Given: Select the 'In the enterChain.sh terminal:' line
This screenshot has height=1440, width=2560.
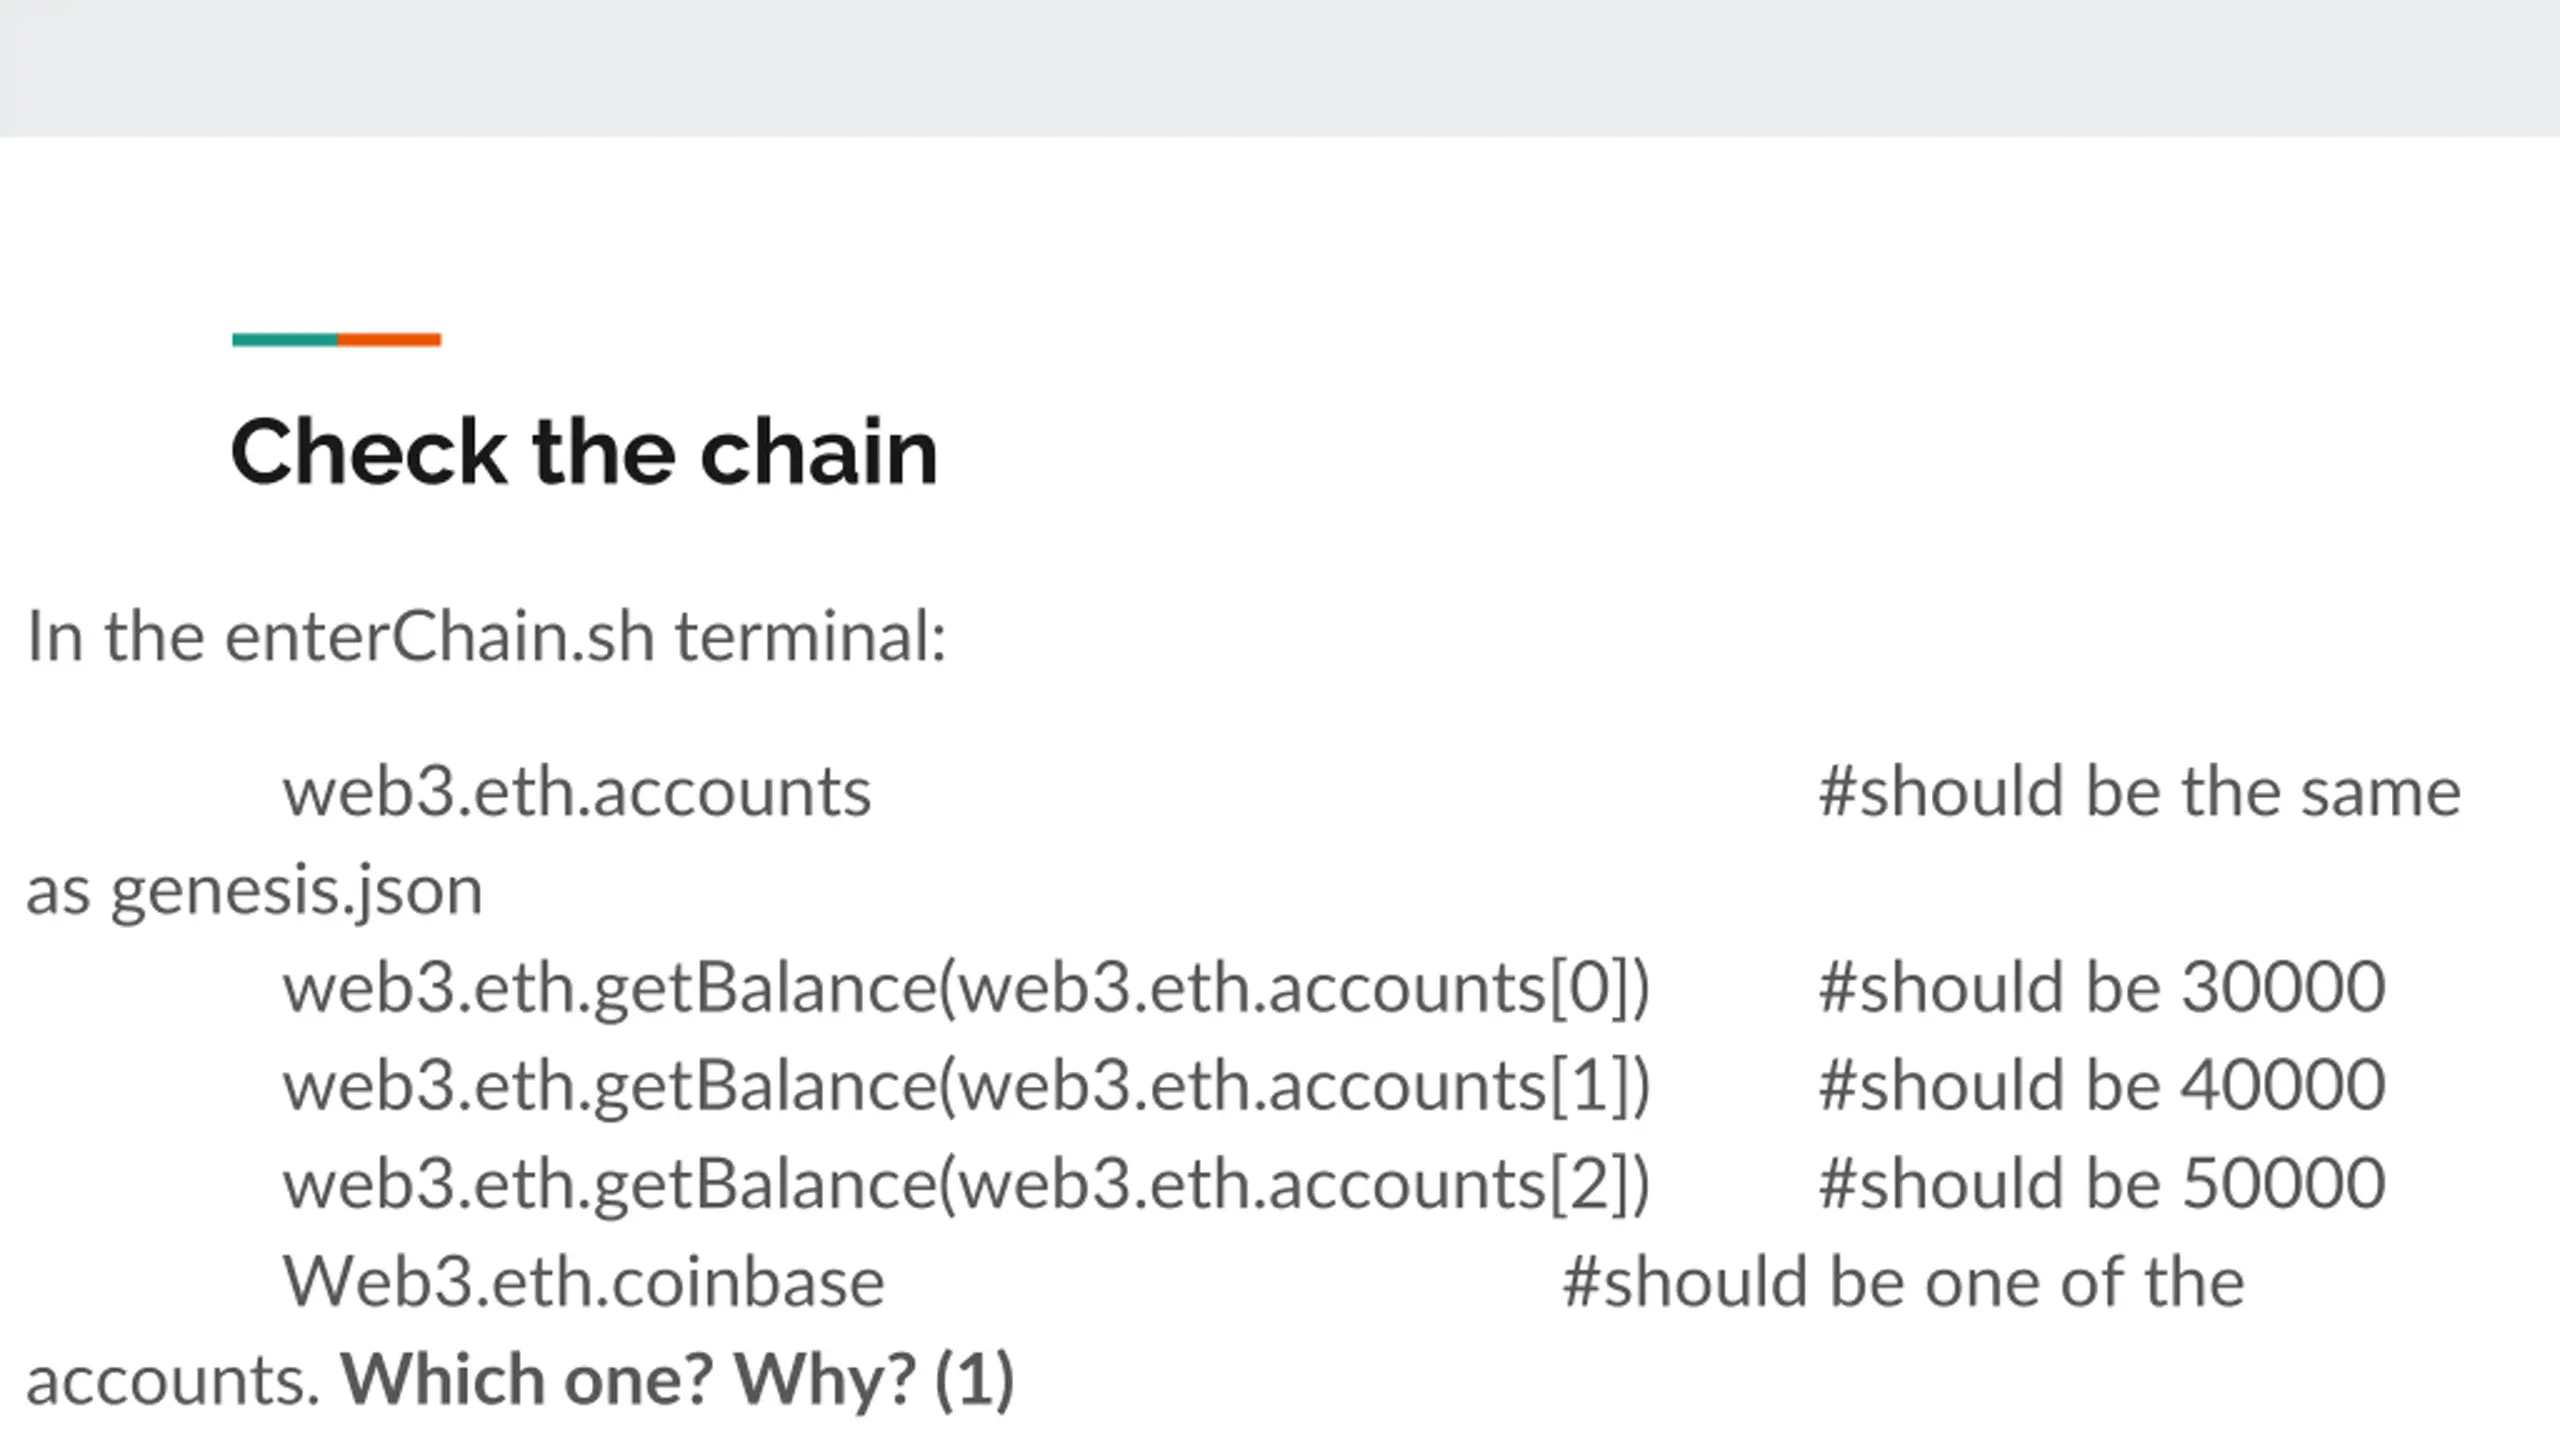Looking at the screenshot, I should coord(486,636).
